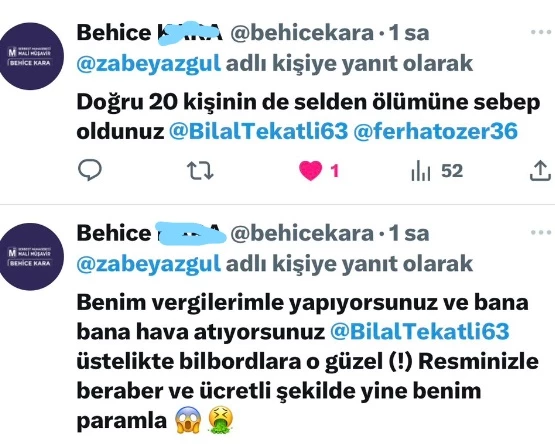Click the 1 sa timestamp on second tweet
The height and width of the screenshot is (444, 555).
409,233
